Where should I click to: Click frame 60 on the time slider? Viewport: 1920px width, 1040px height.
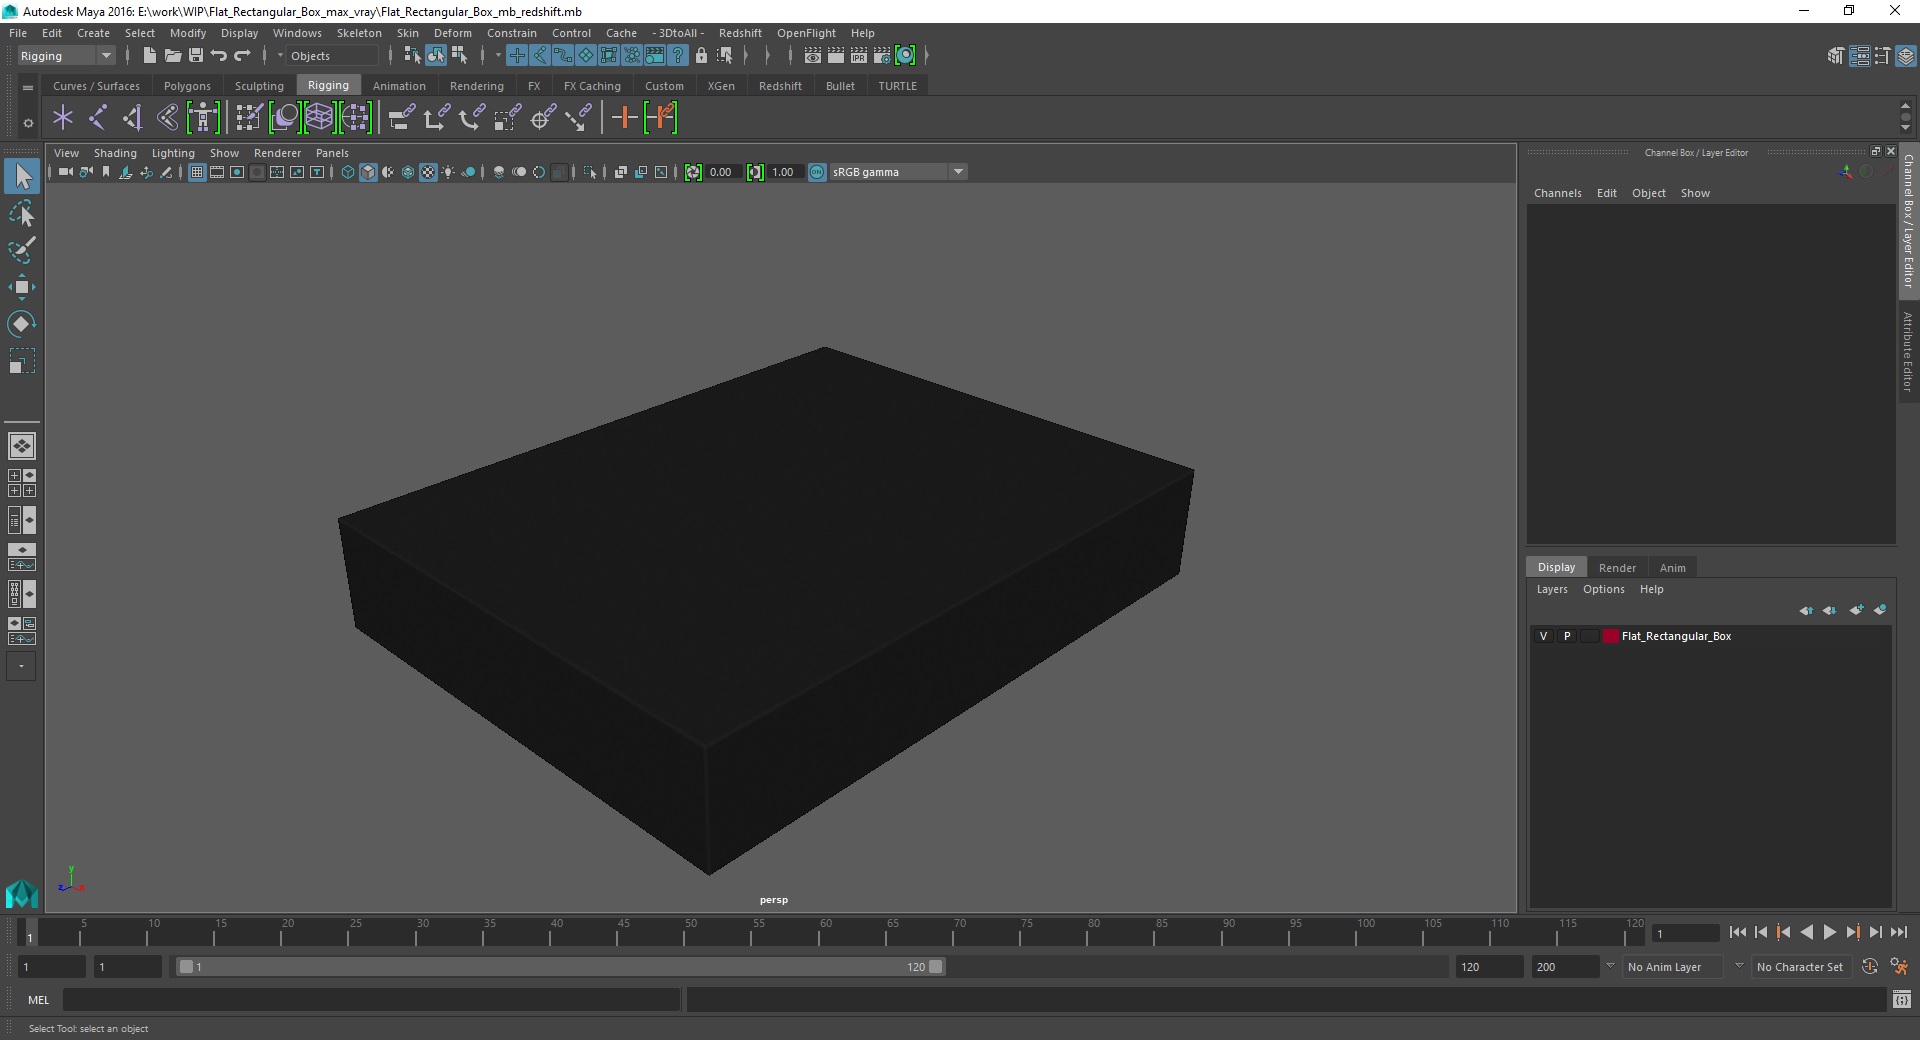826,932
